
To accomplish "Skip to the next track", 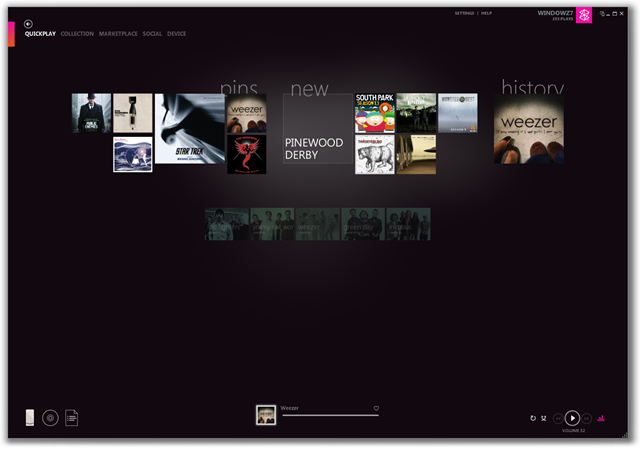I will click(x=587, y=418).
